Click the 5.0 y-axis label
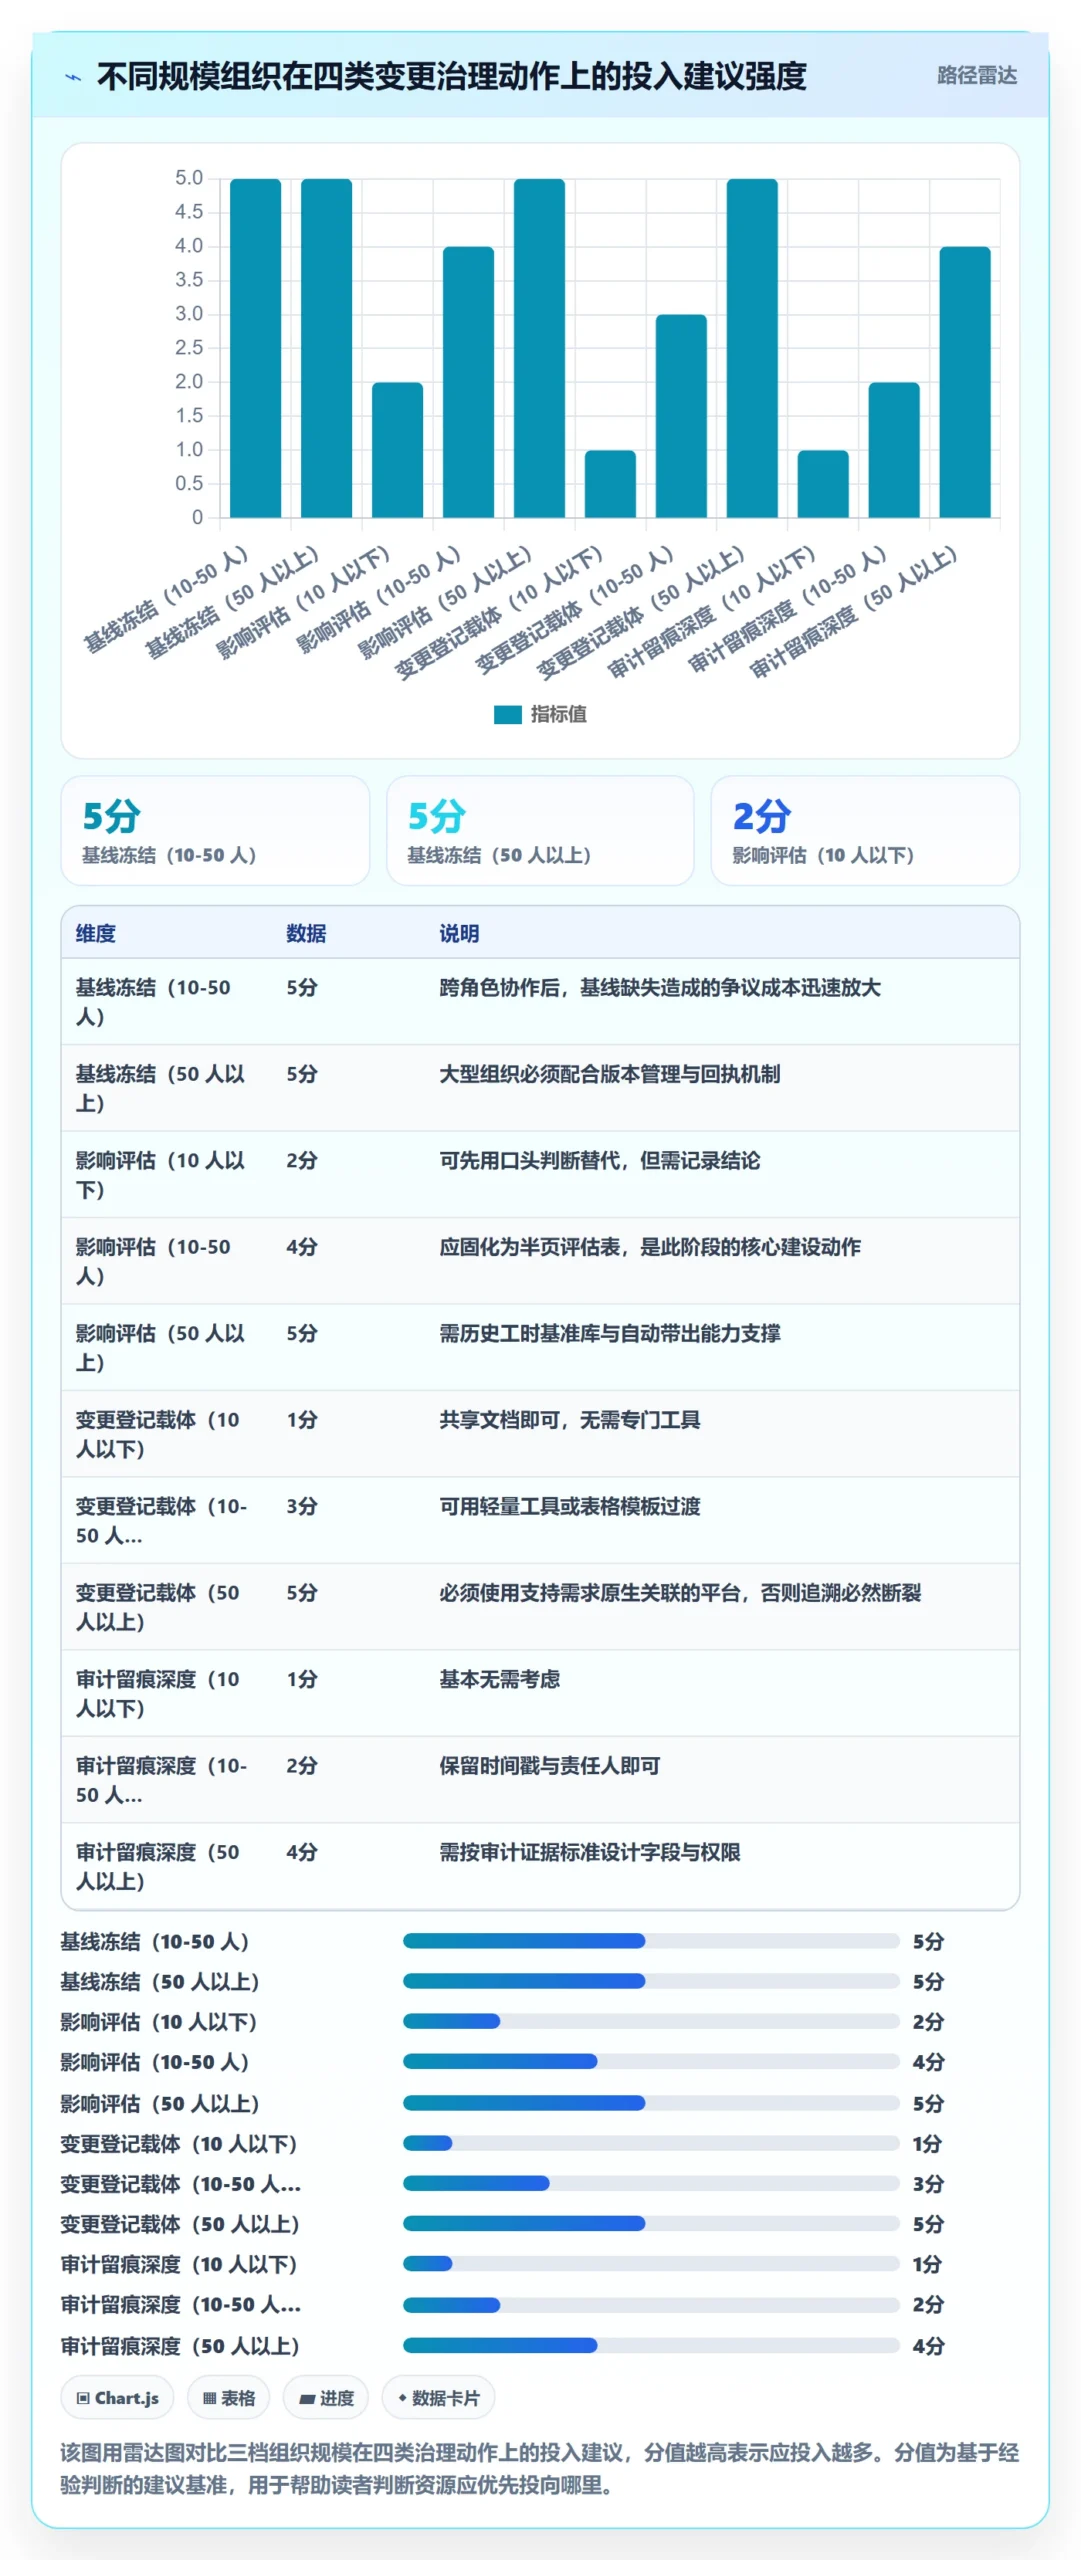Viewport: 1081px width, 2560px height. [x=189, y=178]
